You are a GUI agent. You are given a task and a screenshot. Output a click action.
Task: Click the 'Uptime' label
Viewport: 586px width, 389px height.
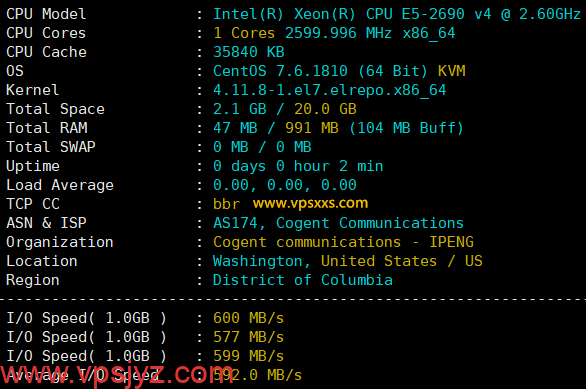tap(33, 166)
